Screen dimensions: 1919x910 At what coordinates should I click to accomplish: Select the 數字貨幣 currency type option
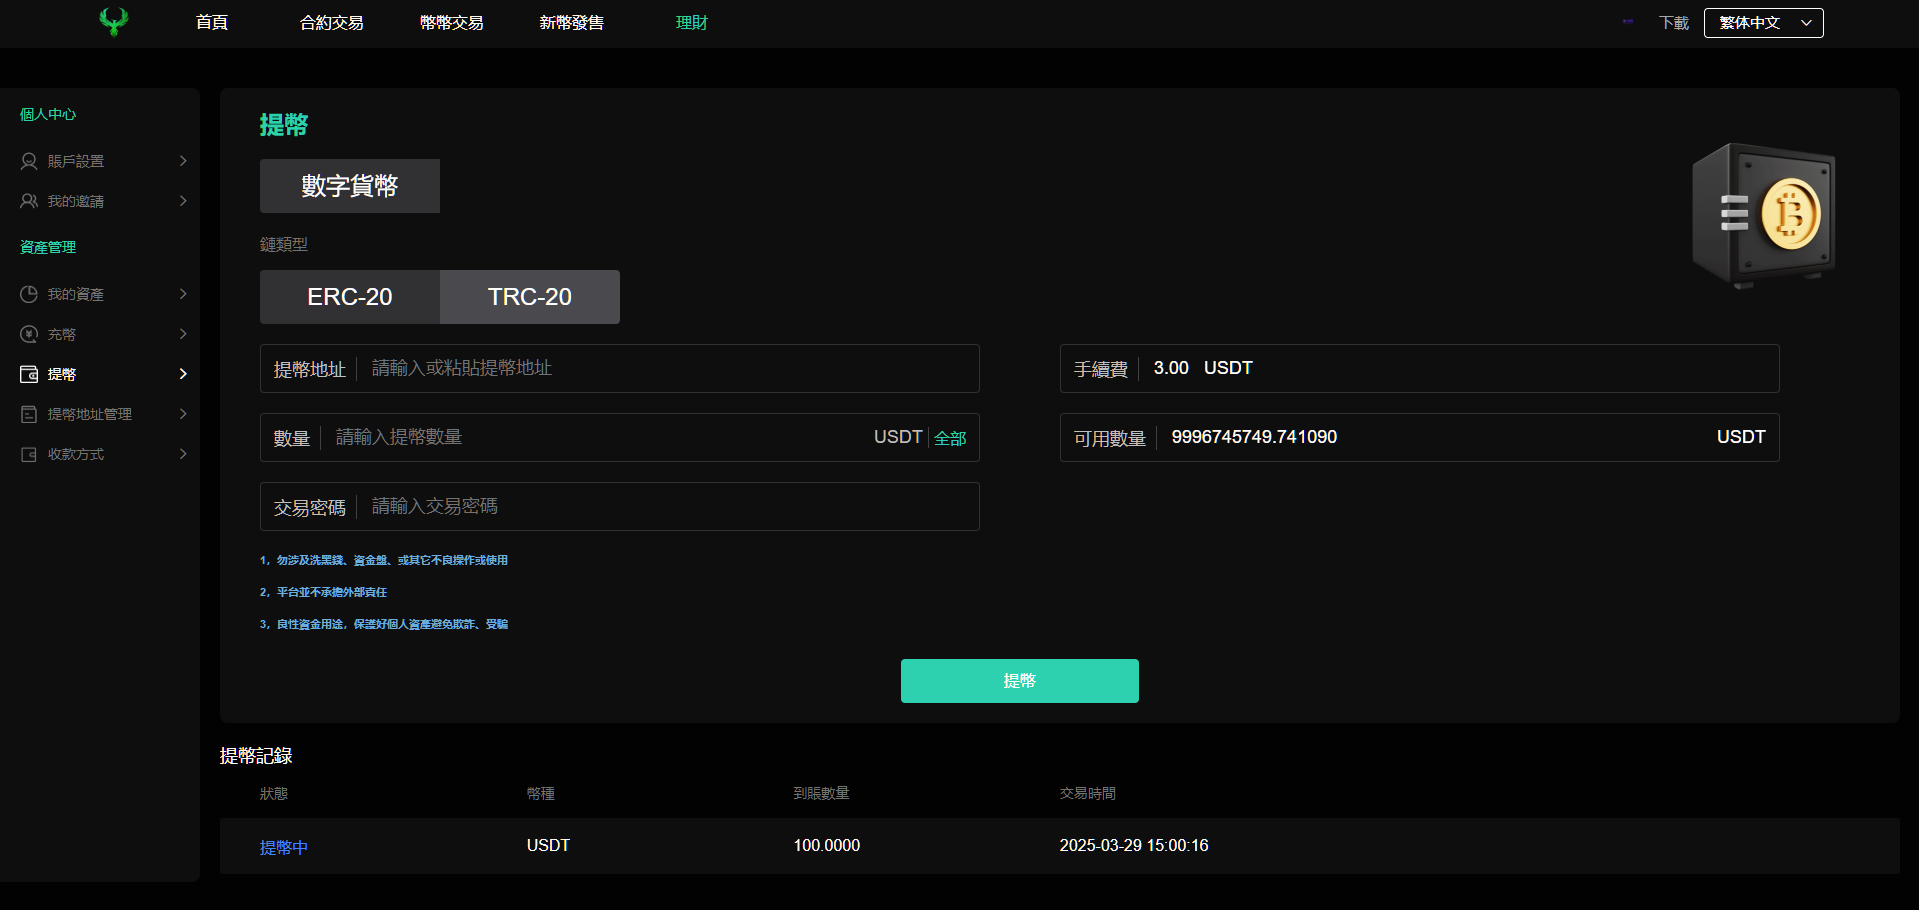(x=349, y=186)
